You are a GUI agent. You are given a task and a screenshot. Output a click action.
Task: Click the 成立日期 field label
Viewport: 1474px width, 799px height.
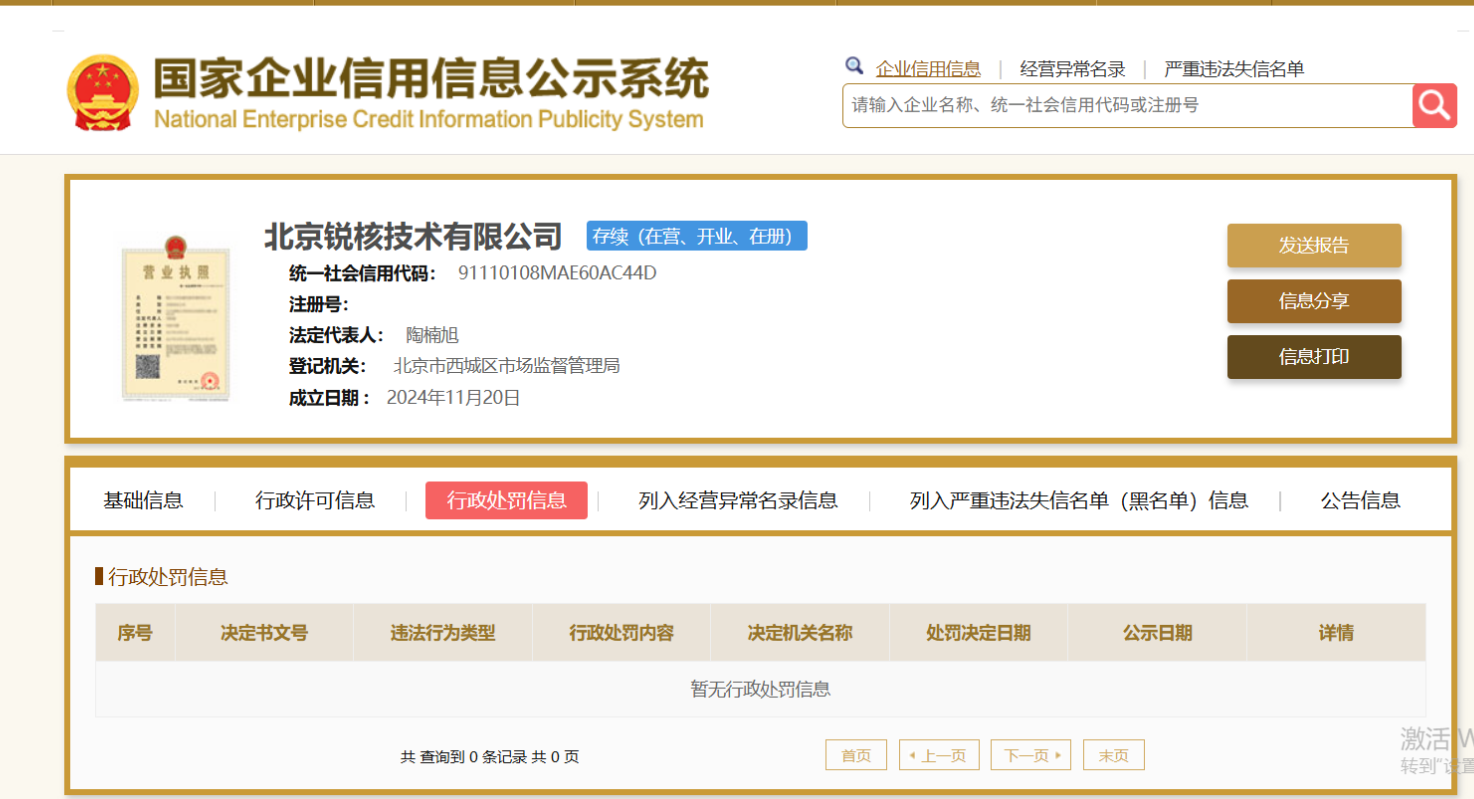tap(329, 398)
